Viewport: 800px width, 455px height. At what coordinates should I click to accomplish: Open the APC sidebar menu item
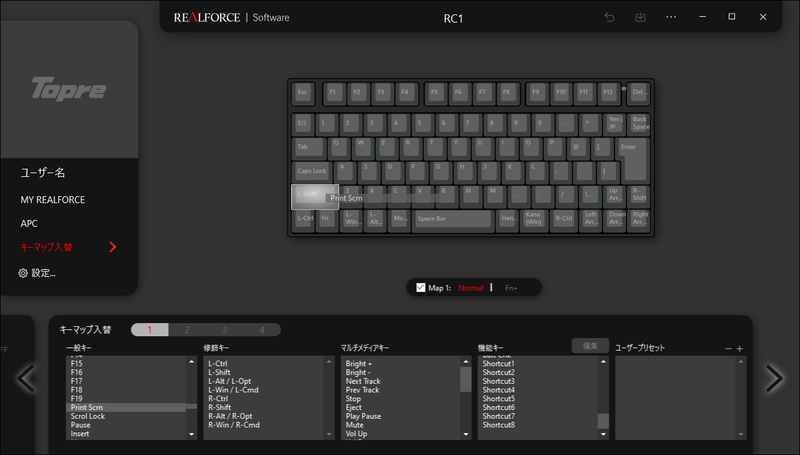[x=29, y=223]
